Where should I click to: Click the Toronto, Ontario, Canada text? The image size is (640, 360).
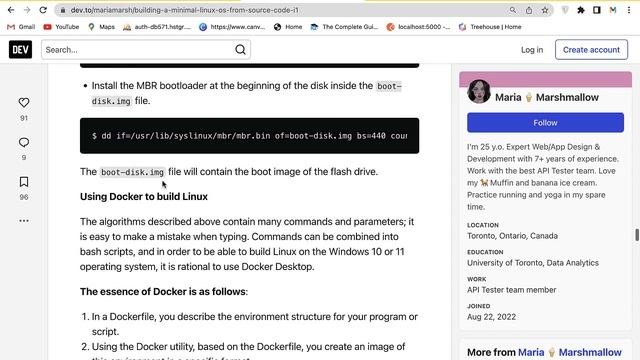coord(512,236)
